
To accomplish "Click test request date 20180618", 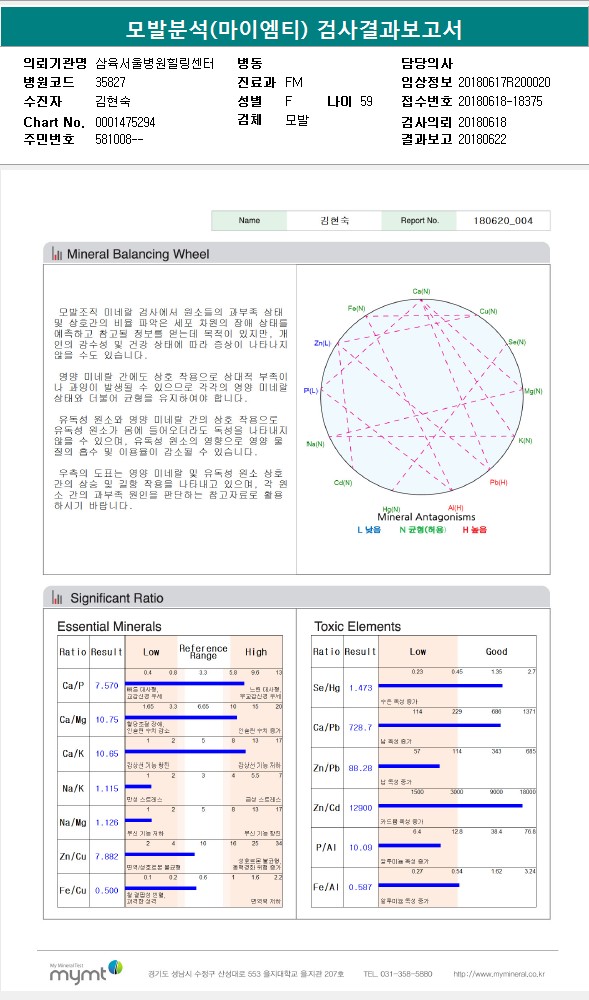I will (x=482, y=122).
